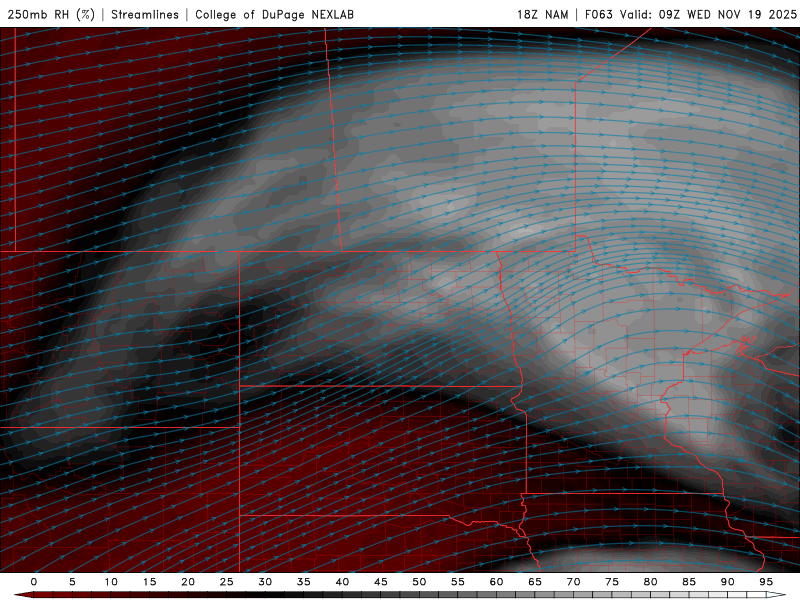
Task: Select the '60' color scale label
Action: coord(496,582)
